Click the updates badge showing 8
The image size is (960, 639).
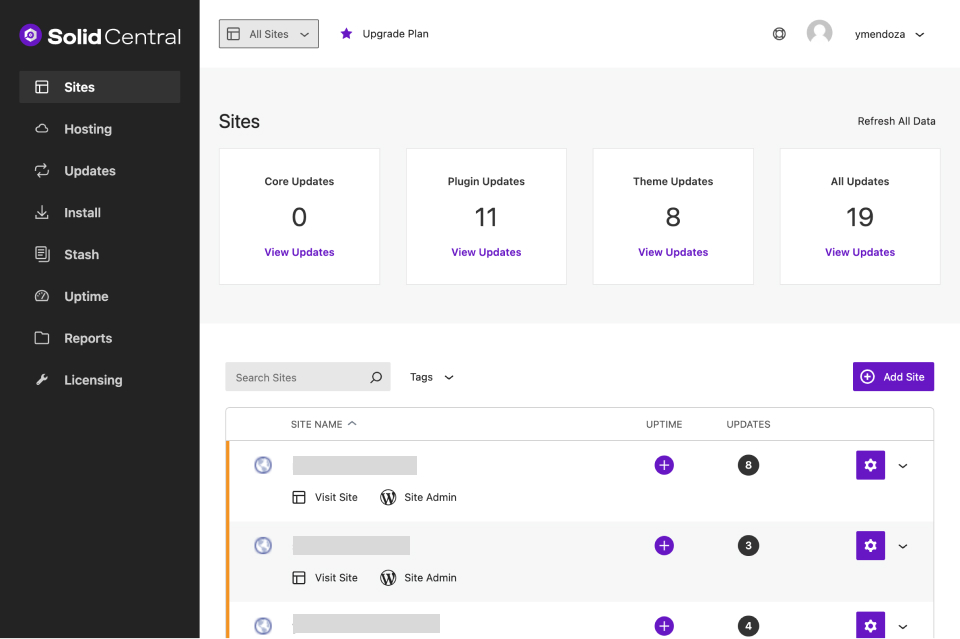coord(748,465)
